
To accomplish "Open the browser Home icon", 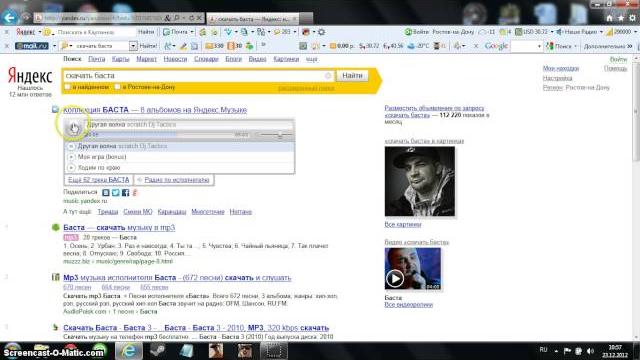I will pos(609,18).
